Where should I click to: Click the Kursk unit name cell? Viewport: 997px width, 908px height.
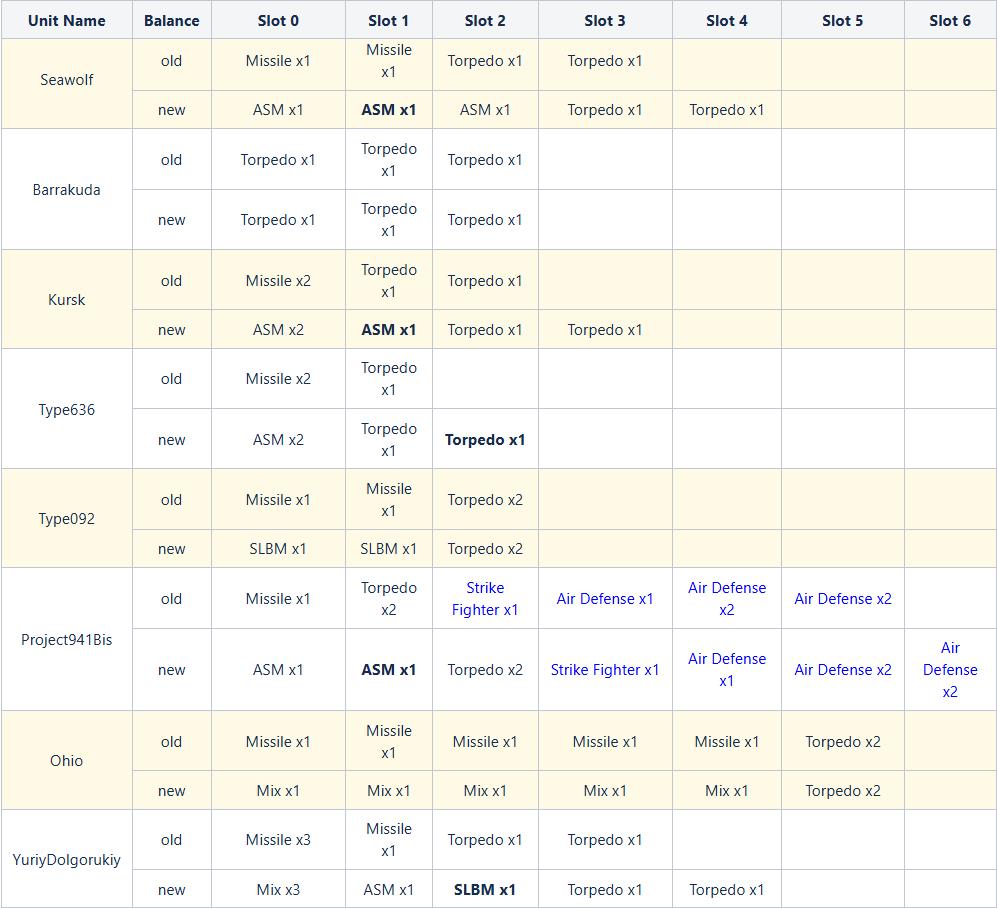pos(67,299)
